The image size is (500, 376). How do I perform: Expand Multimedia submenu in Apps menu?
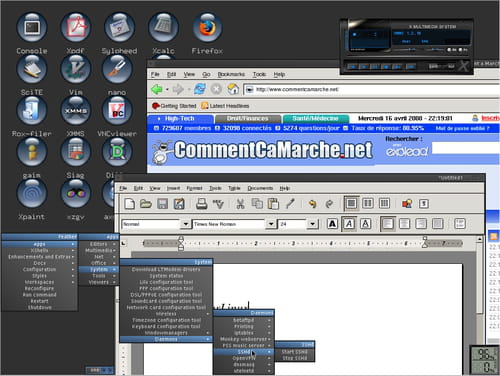(x=99, y=250)
